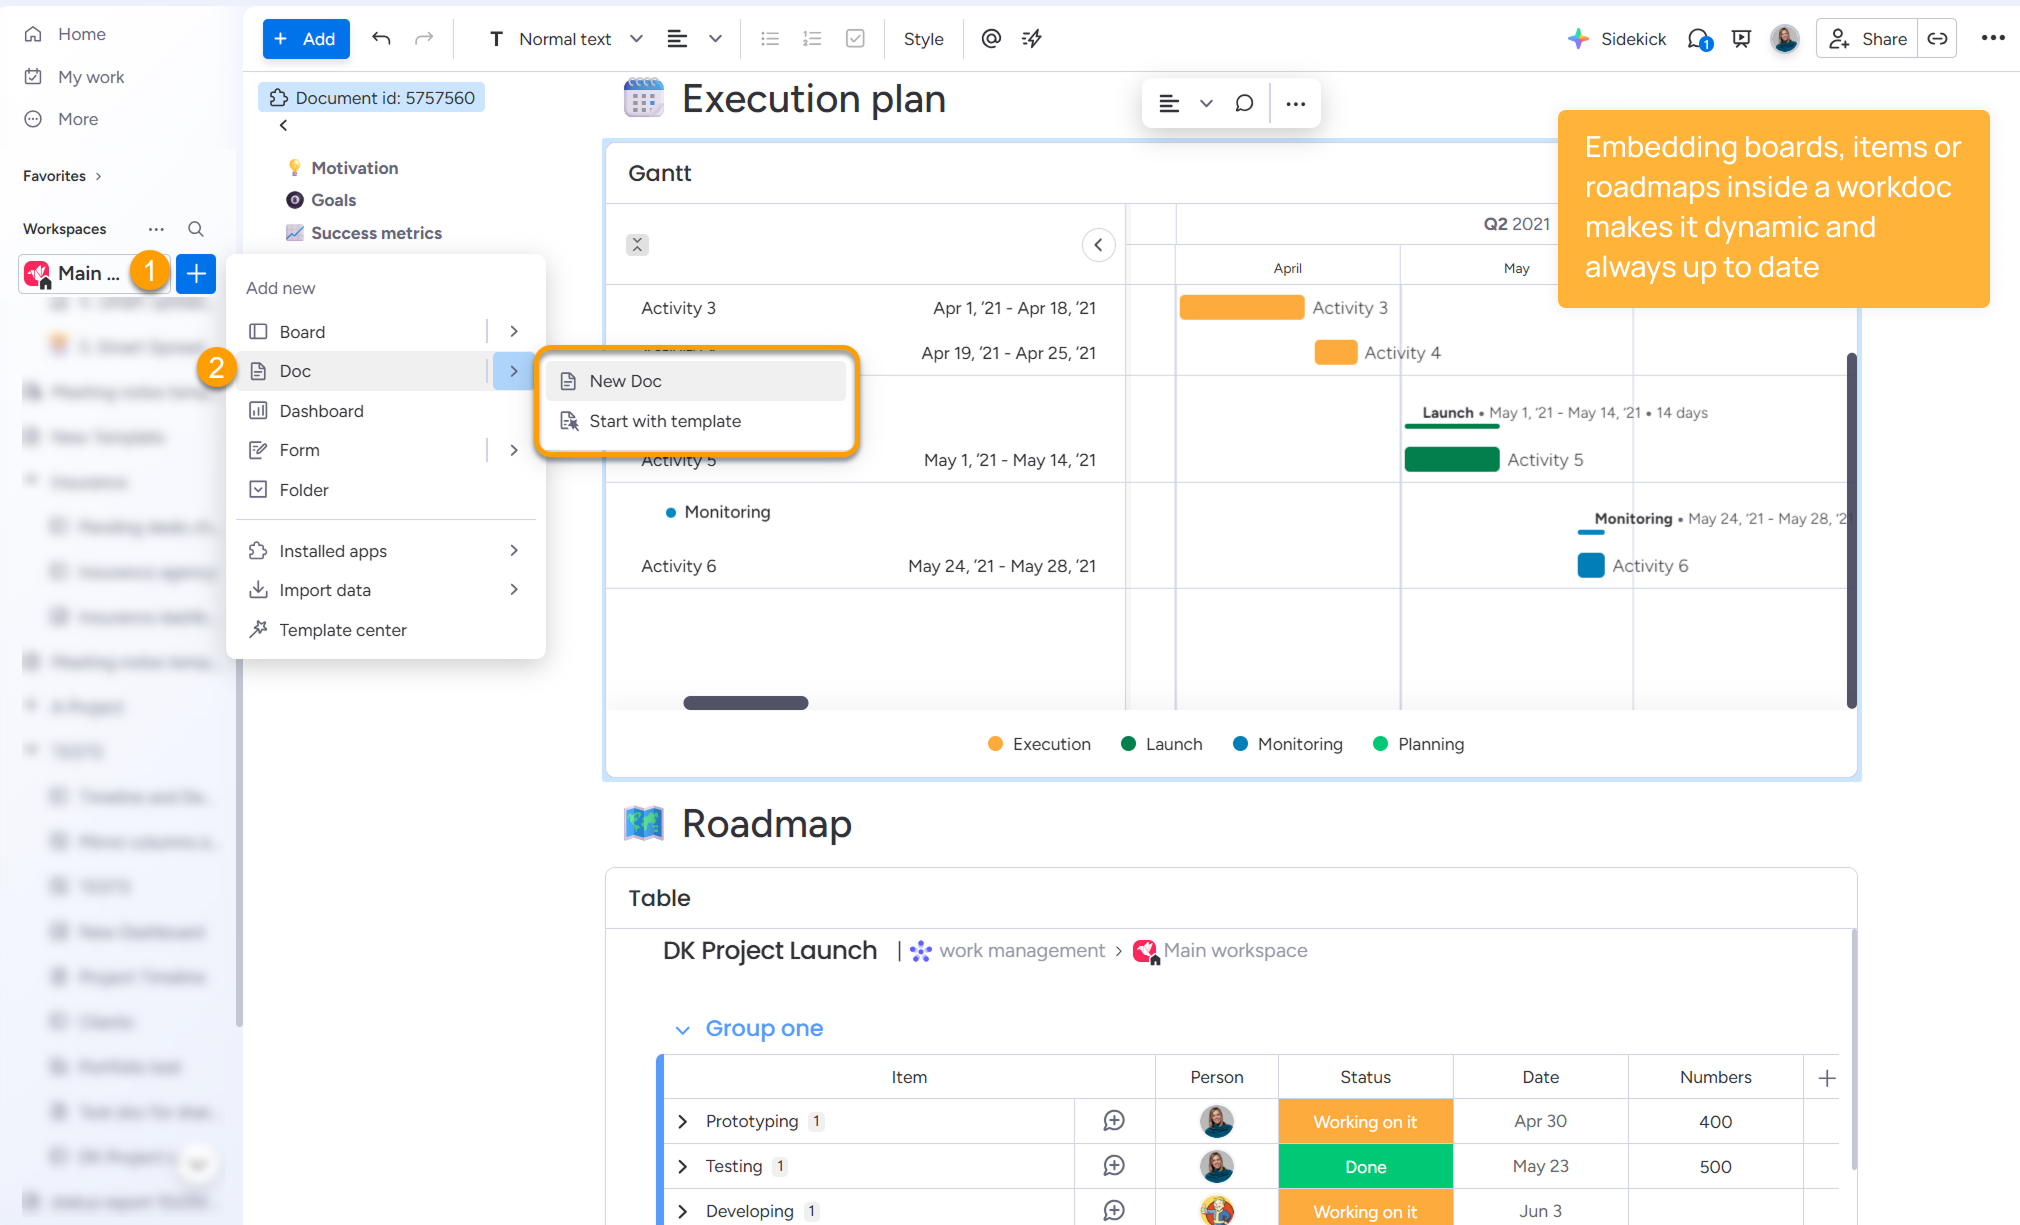Viewport: 2020px width, 1225px height.
Task: Open the Gantt block comment icon
Action: pyautogui.click(x=1244, y=103)
